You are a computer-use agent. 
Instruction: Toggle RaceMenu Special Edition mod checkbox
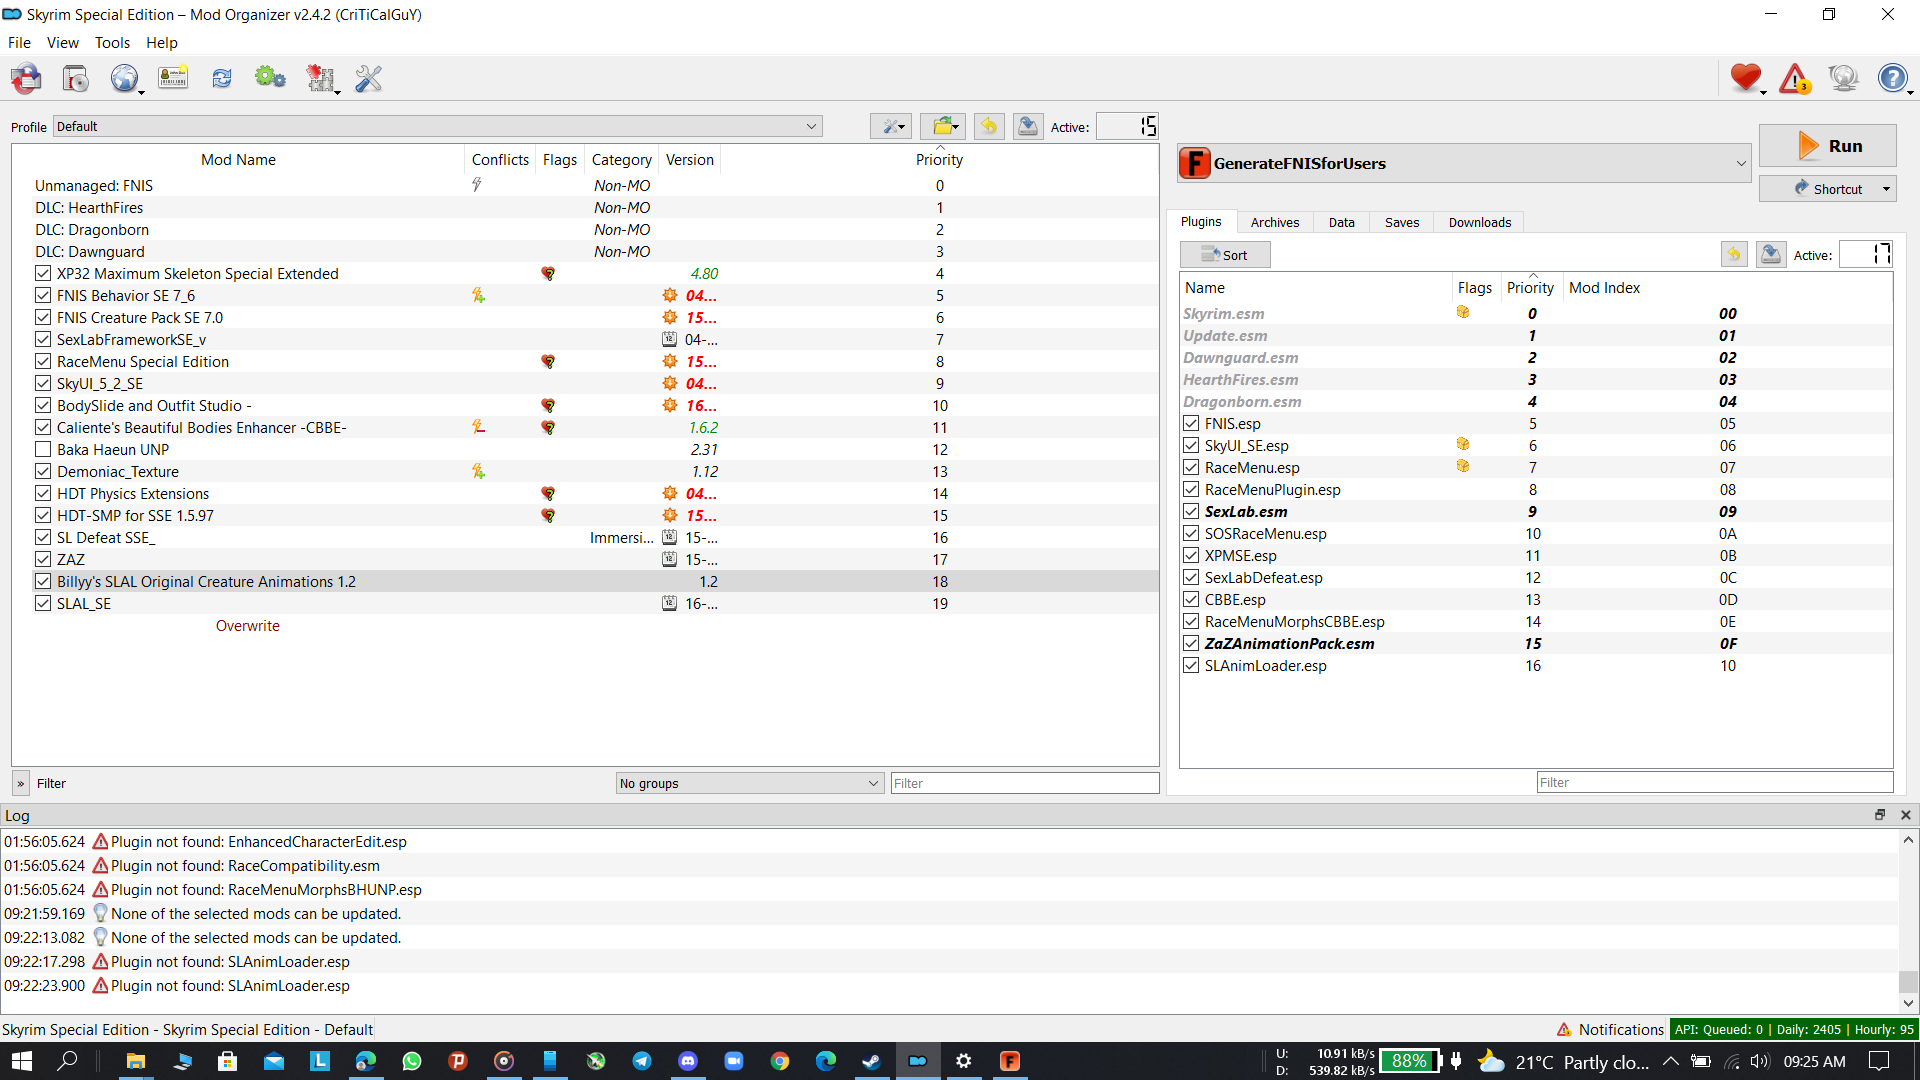pyautogui.click(x=43, y=361)
